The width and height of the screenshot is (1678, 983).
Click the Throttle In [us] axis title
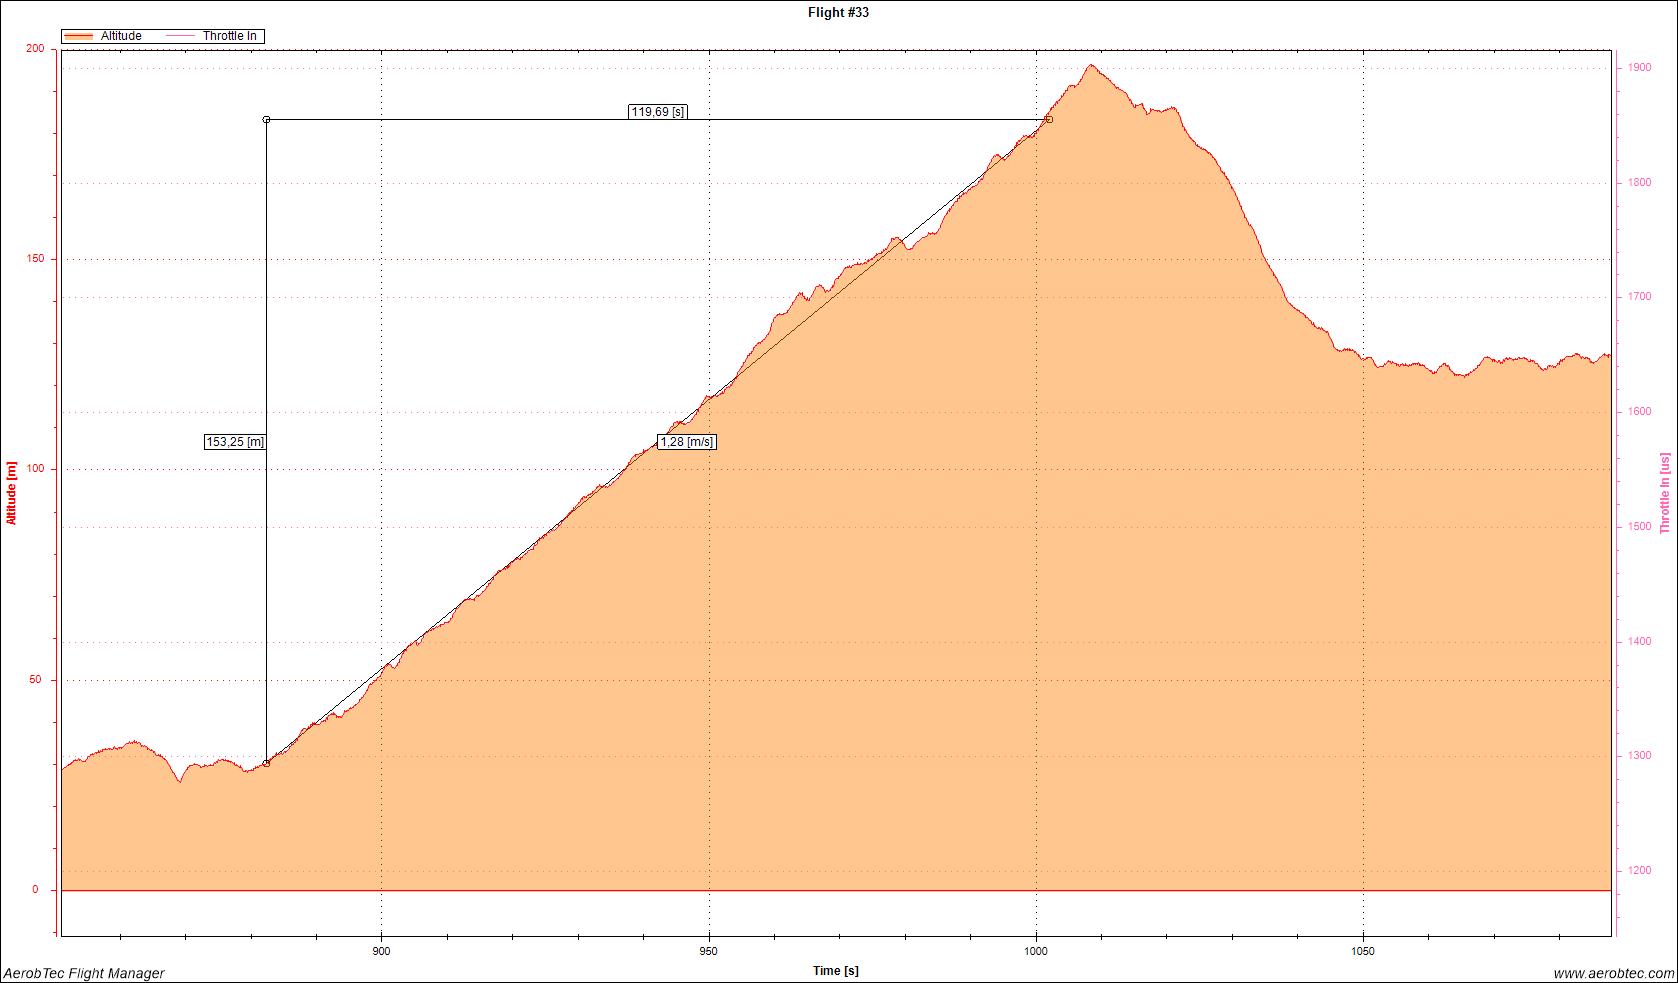(x=1665, y=492)
